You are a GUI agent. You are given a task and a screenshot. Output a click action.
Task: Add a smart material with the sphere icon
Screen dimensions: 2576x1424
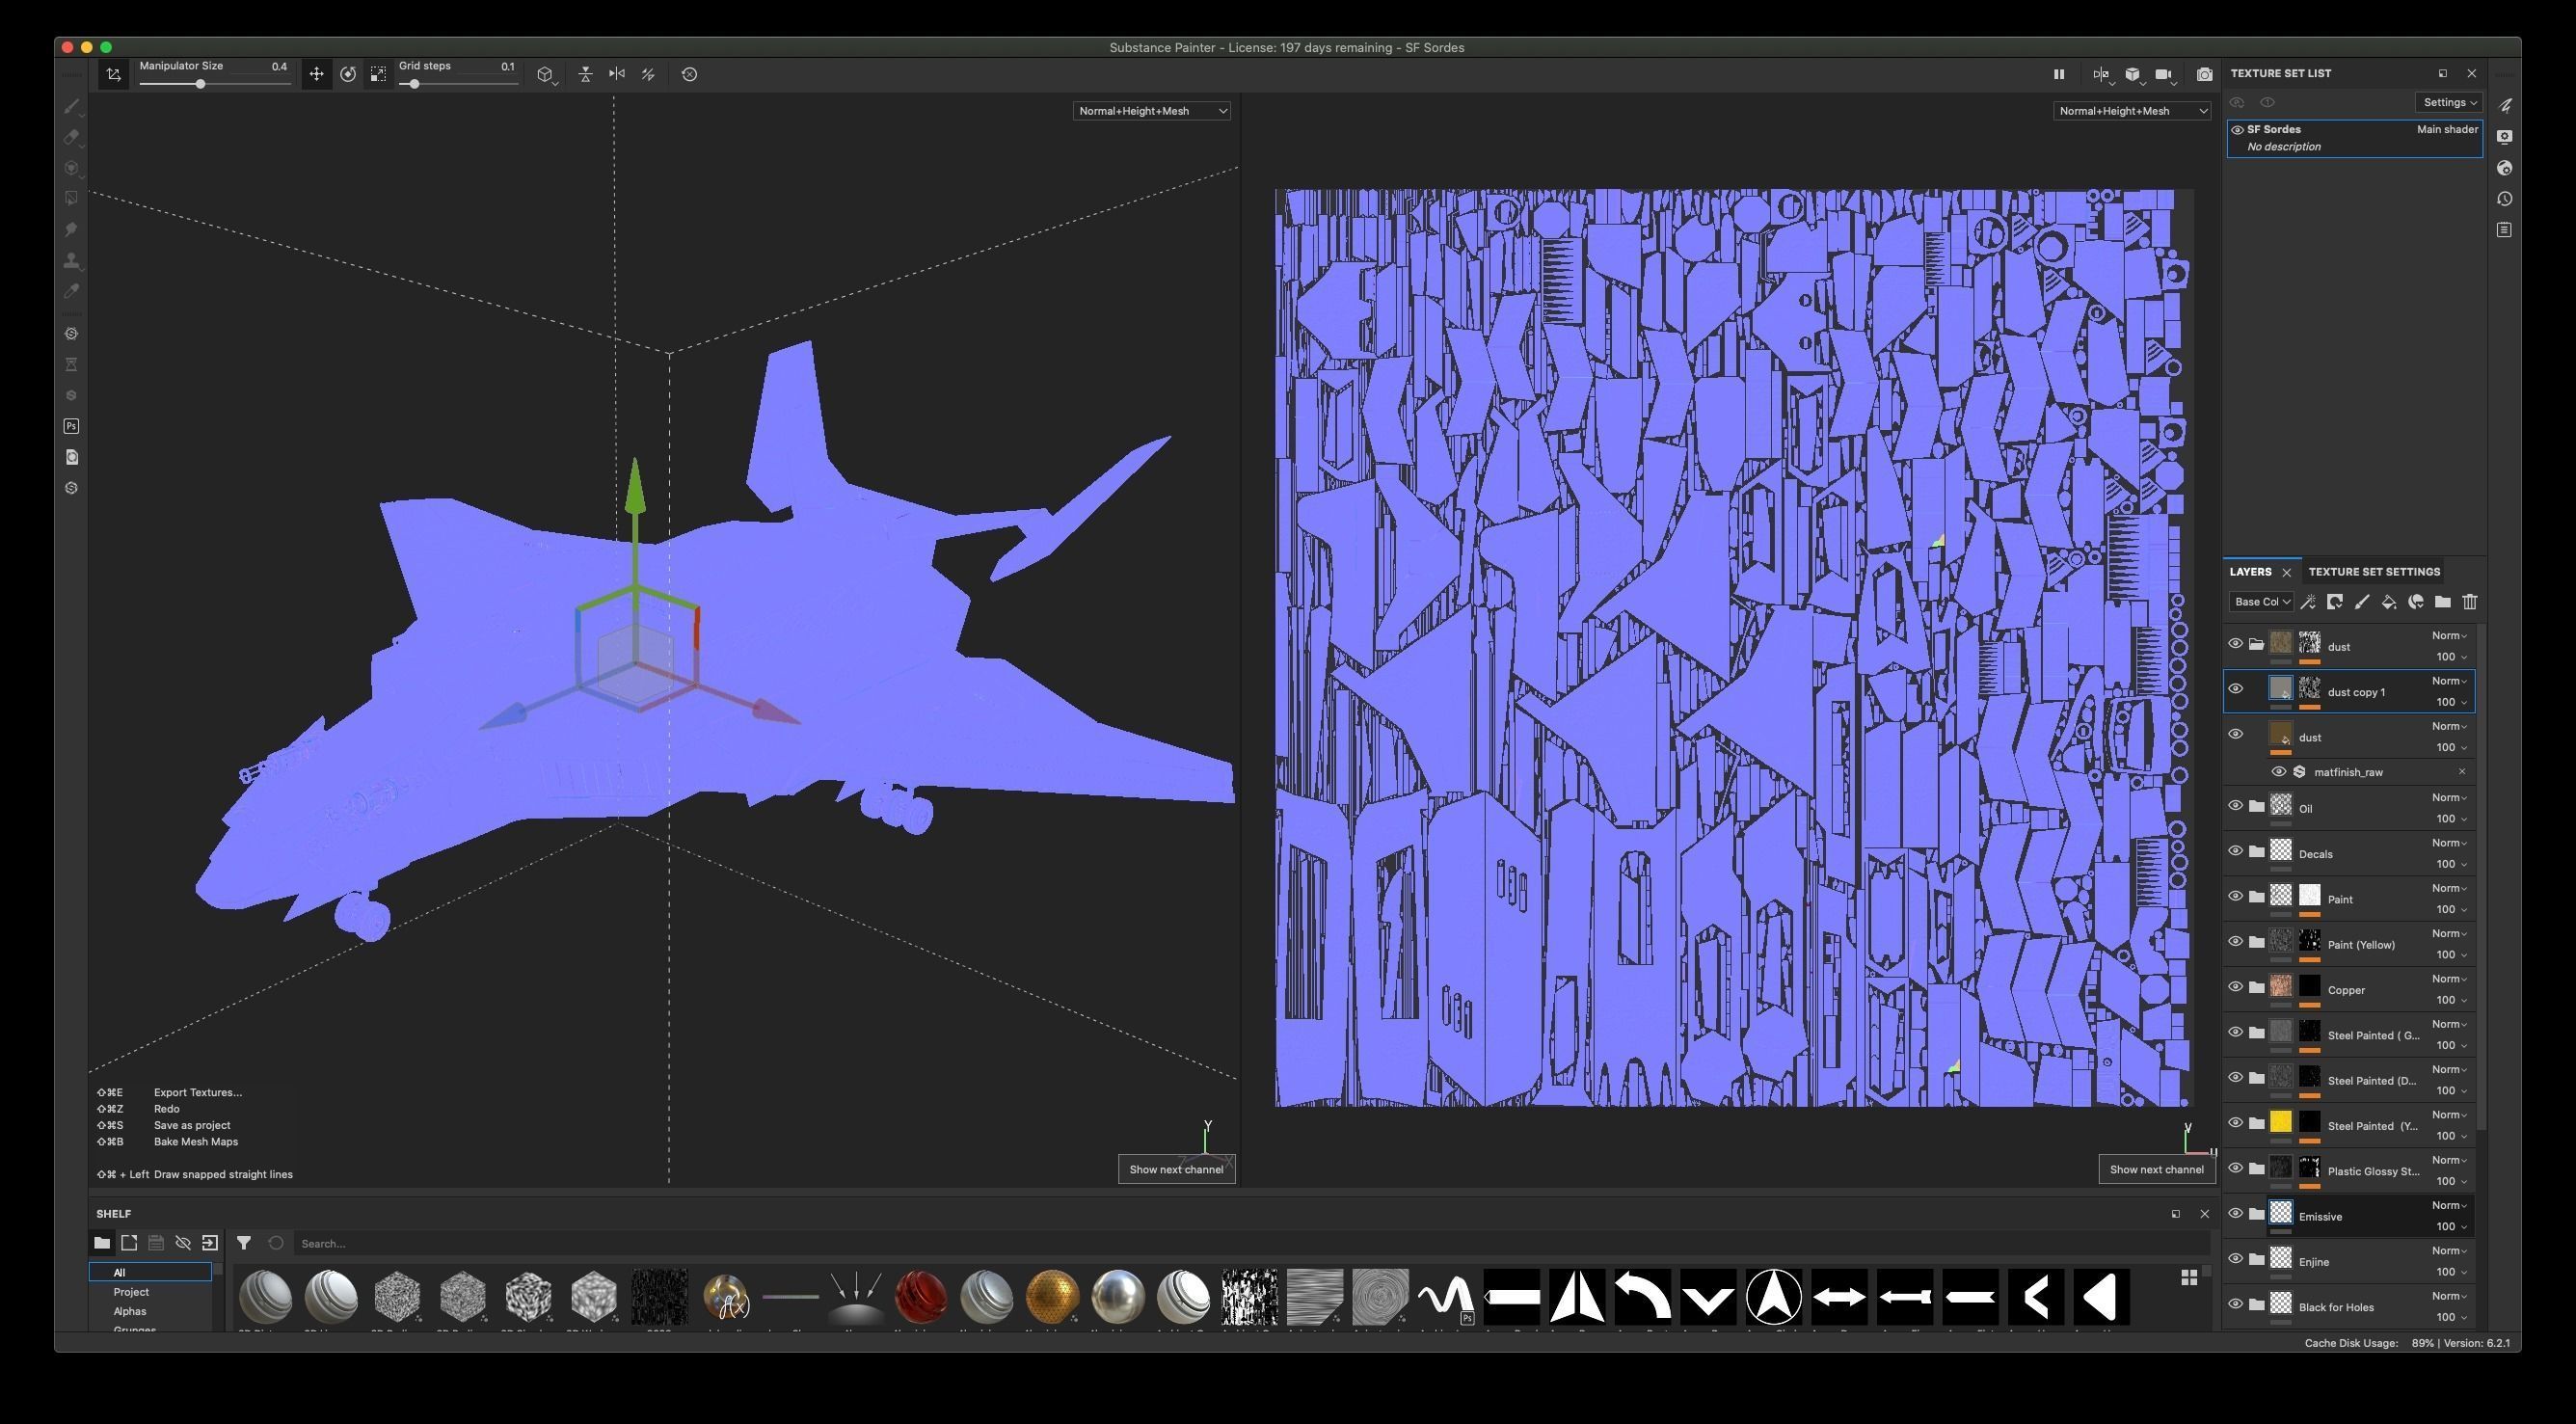[x=2416, y=602]
